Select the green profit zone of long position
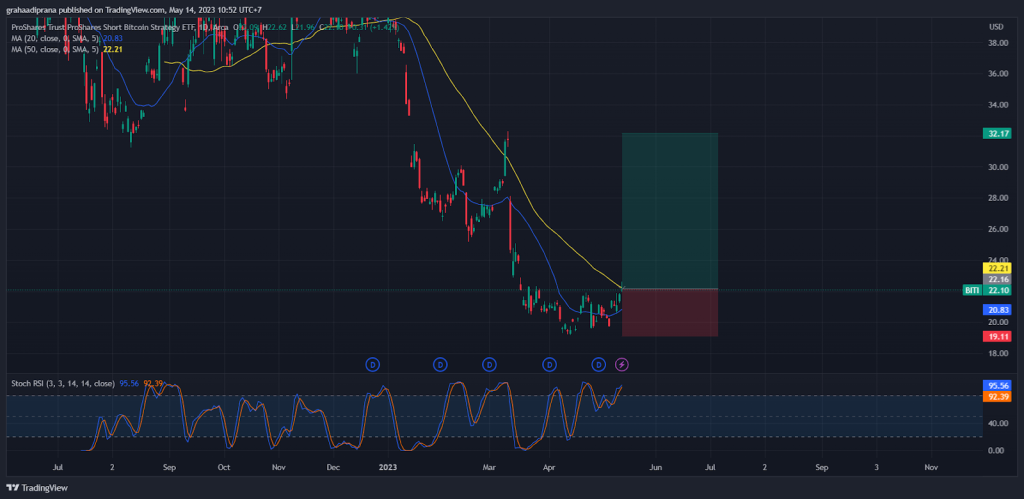The height and width of the screenshot is (499, 1024). [670, 211]
